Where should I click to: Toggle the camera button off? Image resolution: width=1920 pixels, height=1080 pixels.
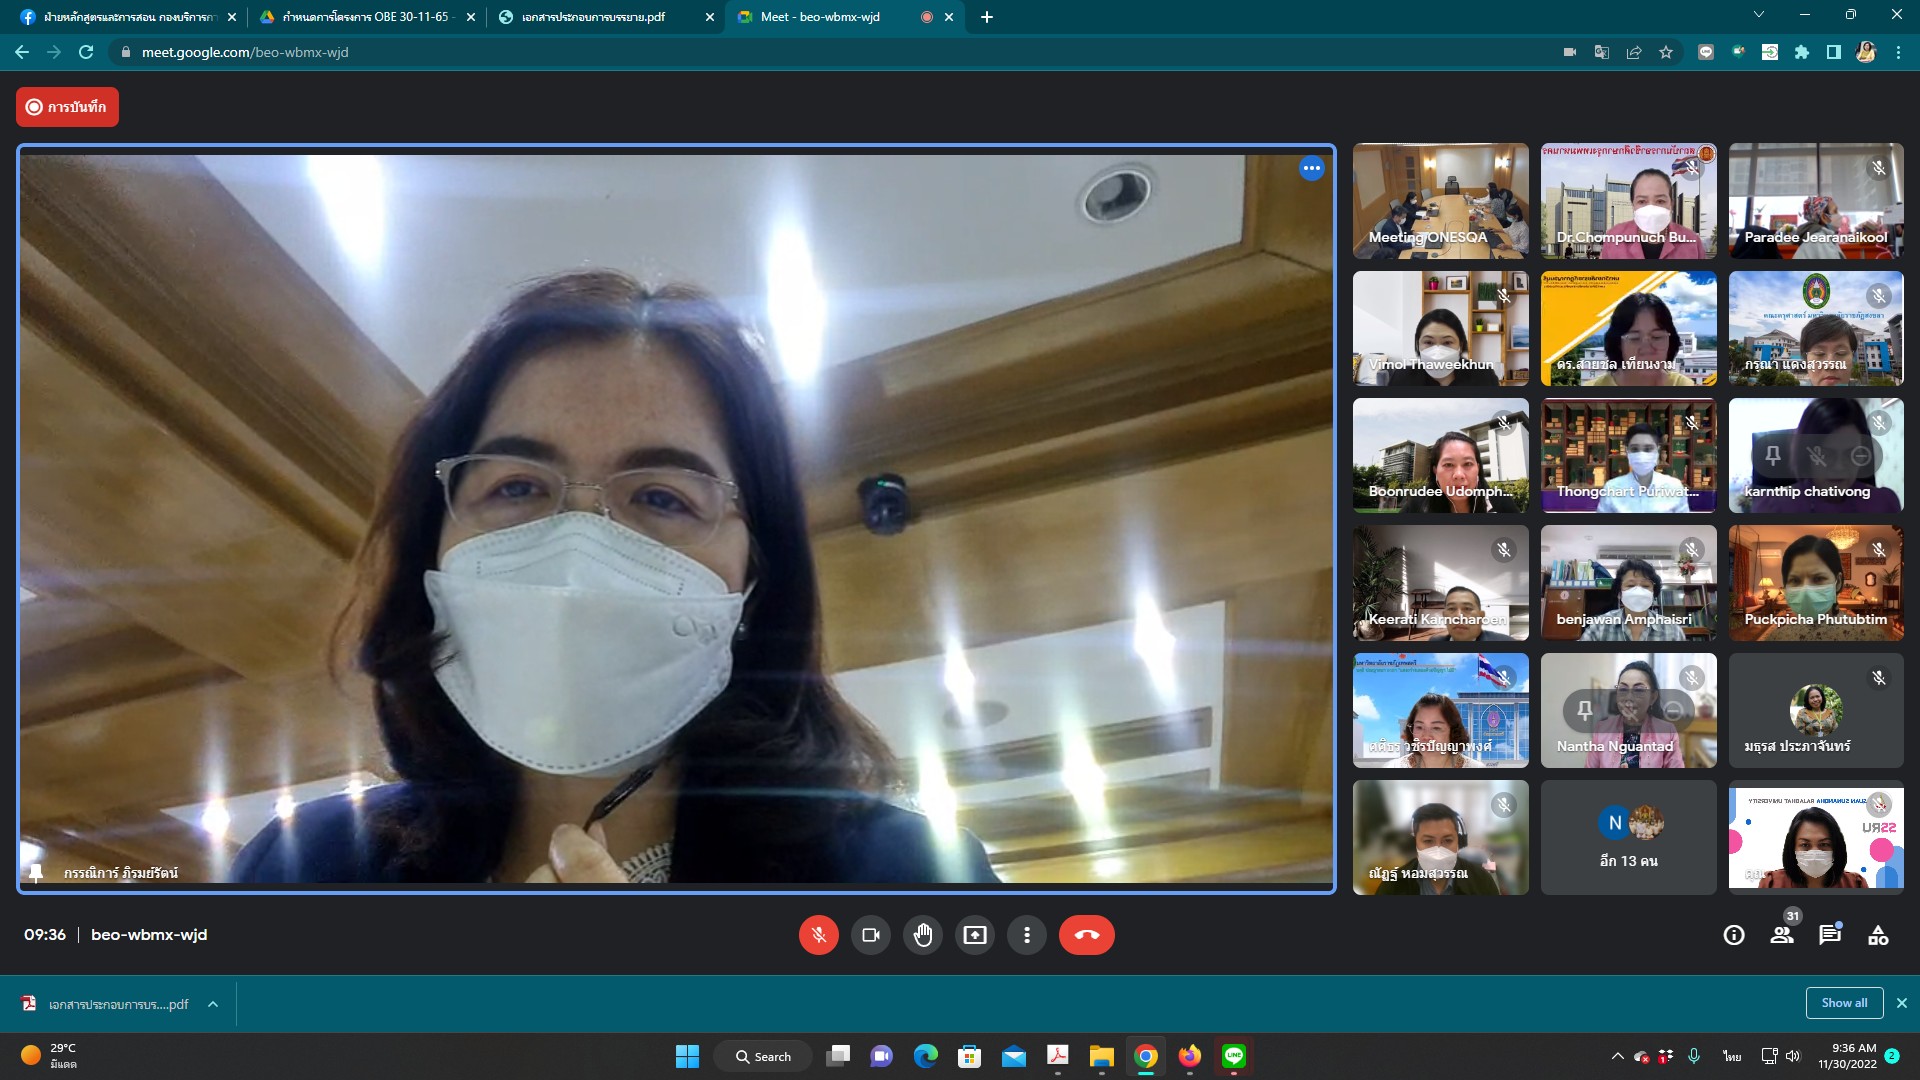point(870,935)
